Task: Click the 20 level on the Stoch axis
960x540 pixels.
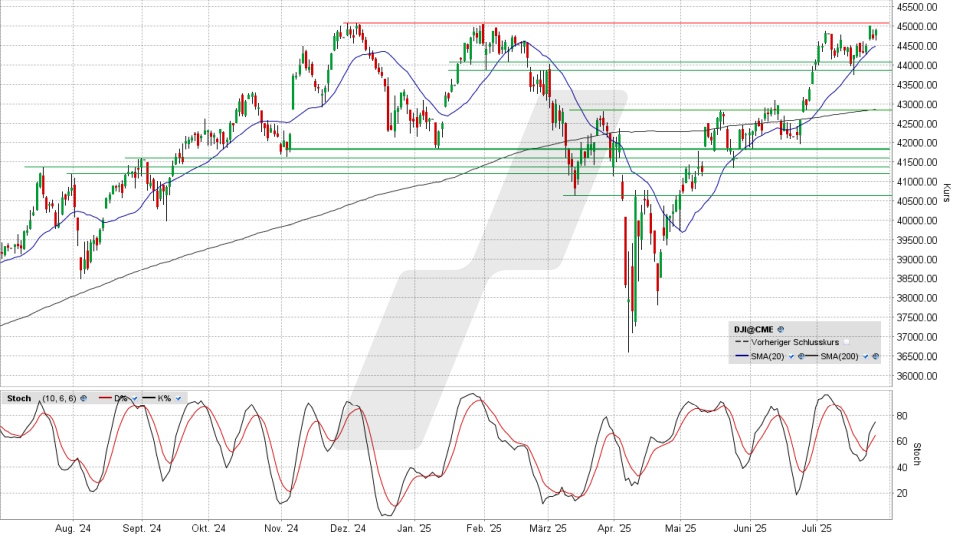Action: [x=902, y=493]
